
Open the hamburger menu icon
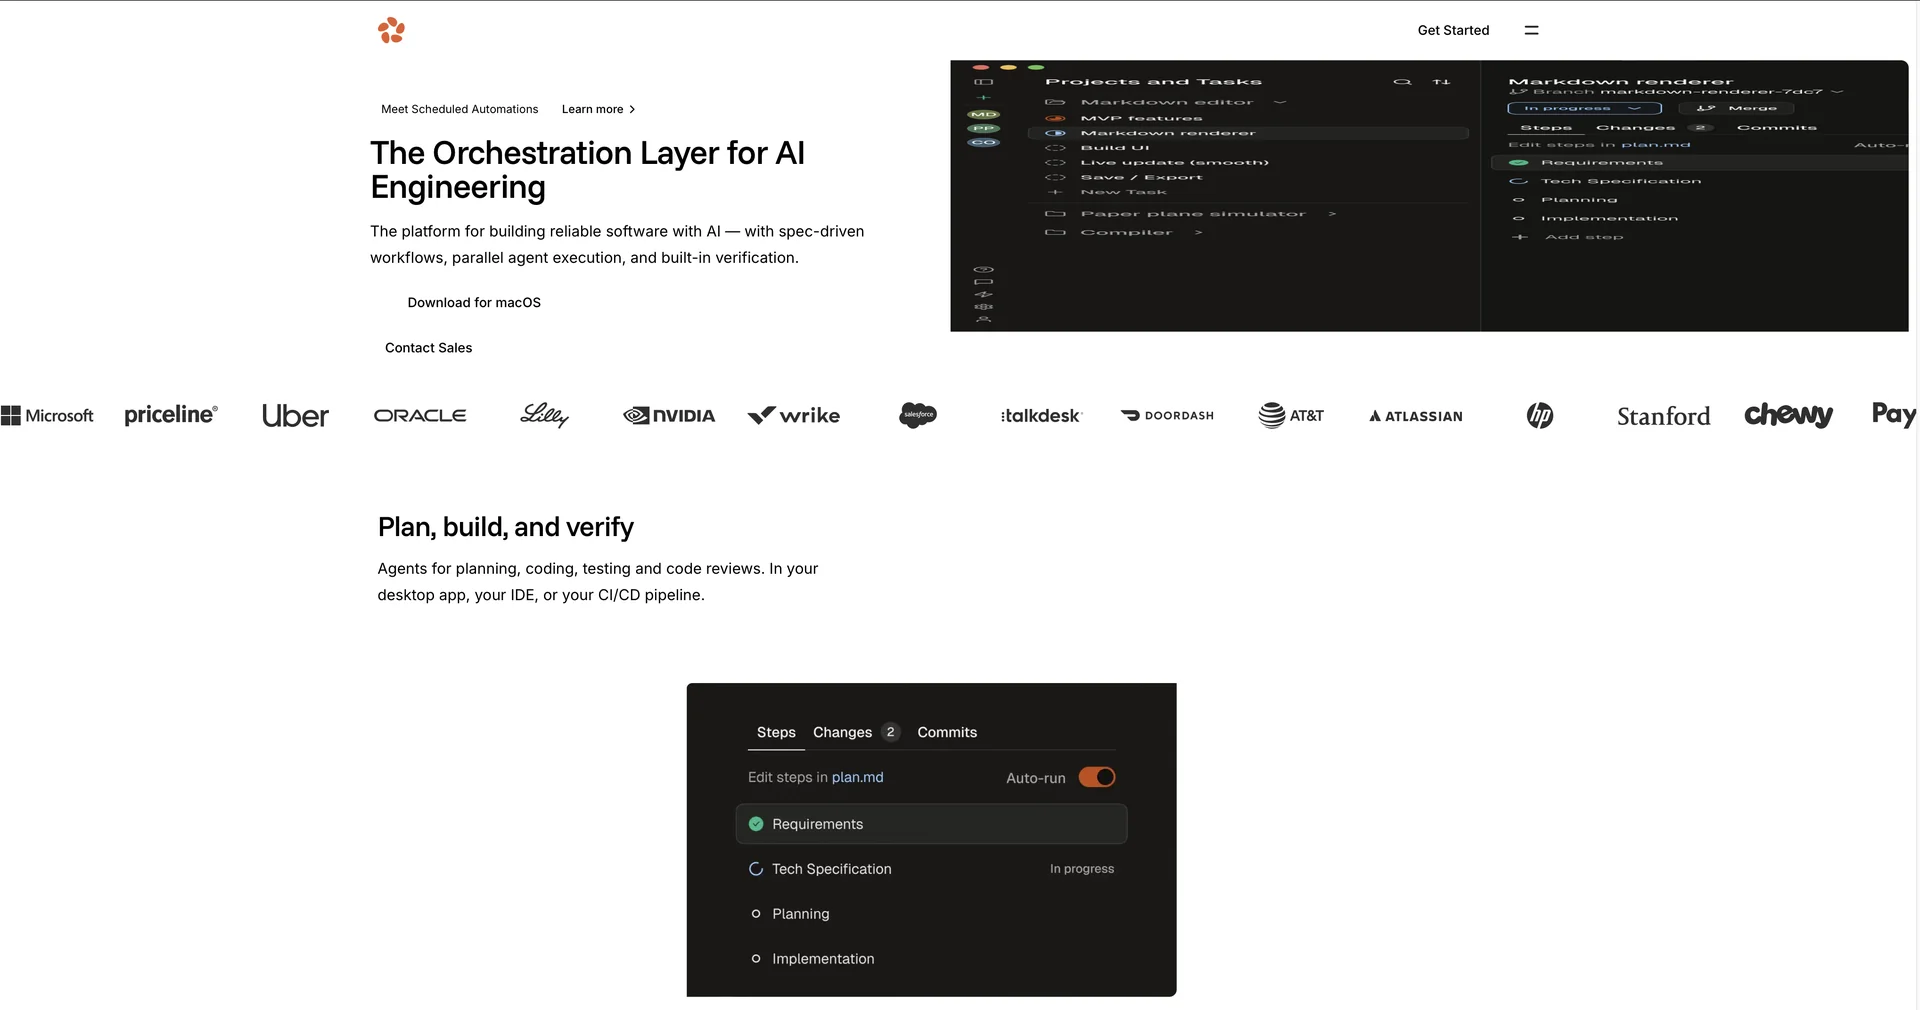[1531, 30]
